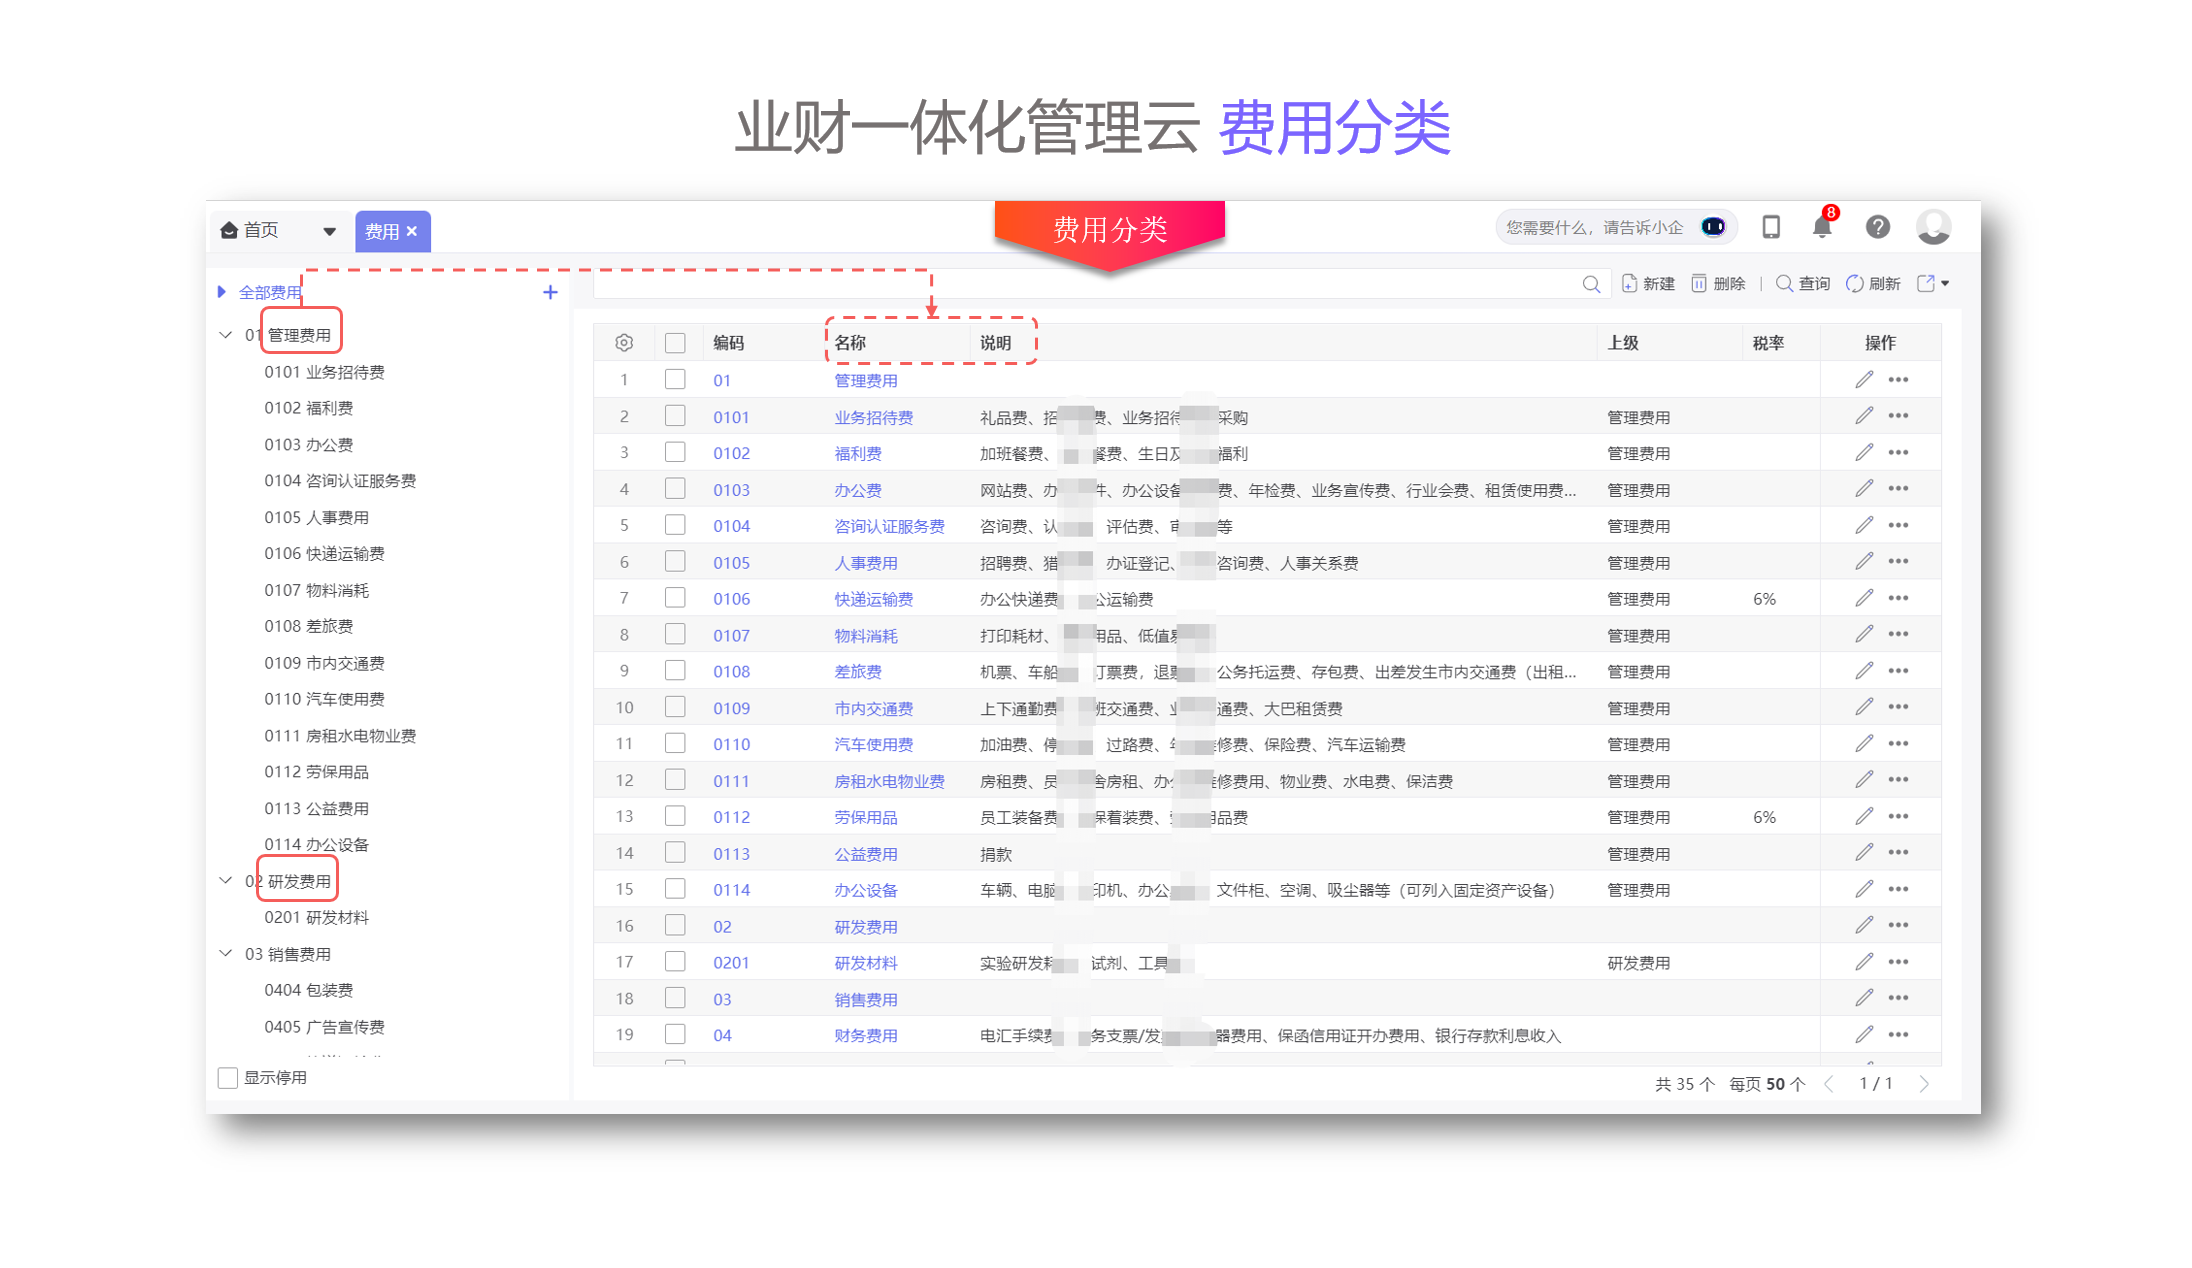Click the table settings gear icon
Image resolution: width=2192 pixels, height=1268 pixels.
click(624, 343)
